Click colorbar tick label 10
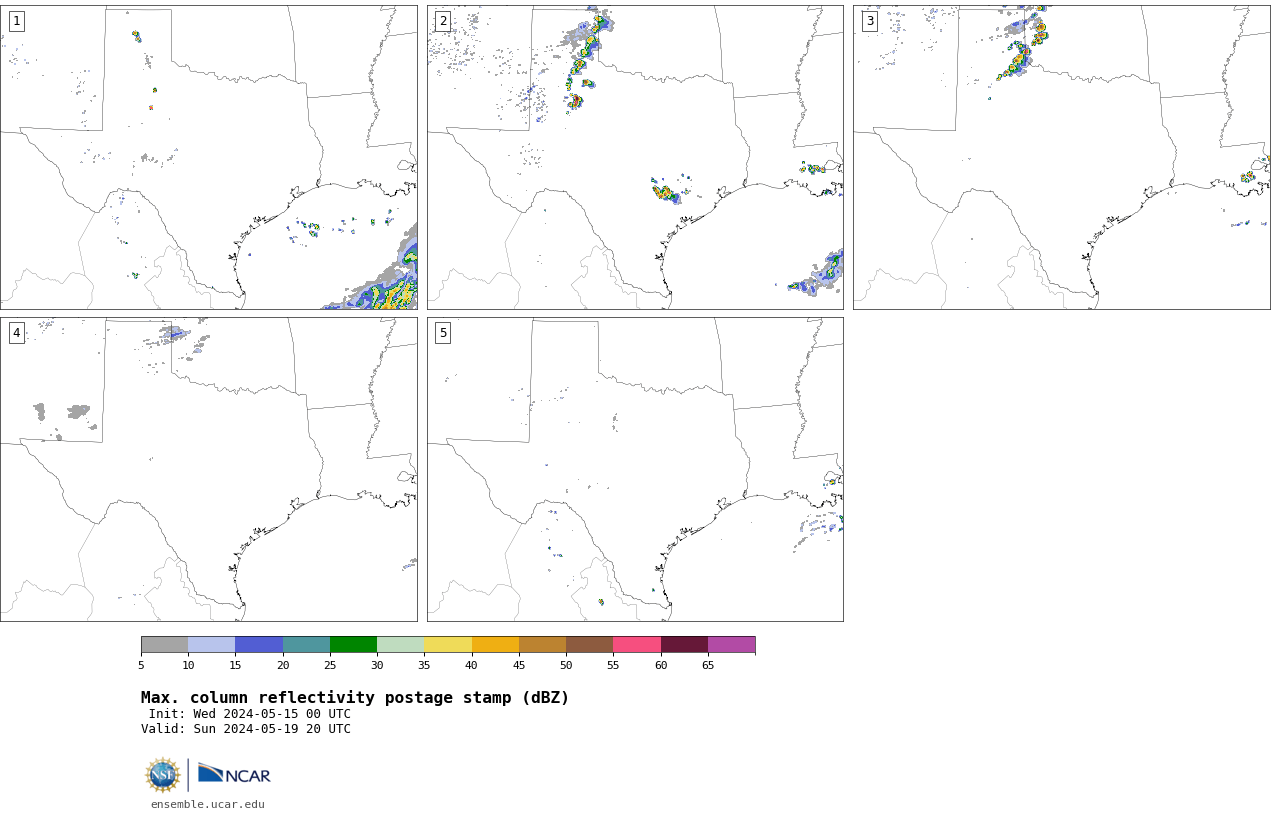This screenshot has height=815, width=1280. pyautogui.click(x=188, y=665)
